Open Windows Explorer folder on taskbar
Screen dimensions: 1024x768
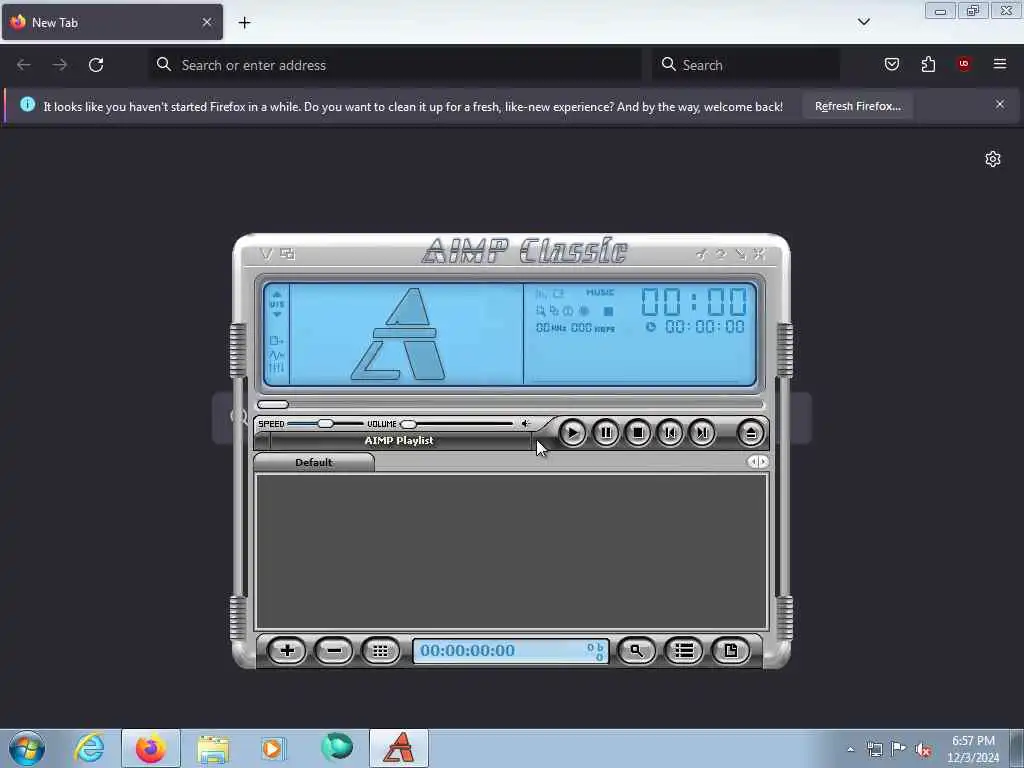point(213,748)
